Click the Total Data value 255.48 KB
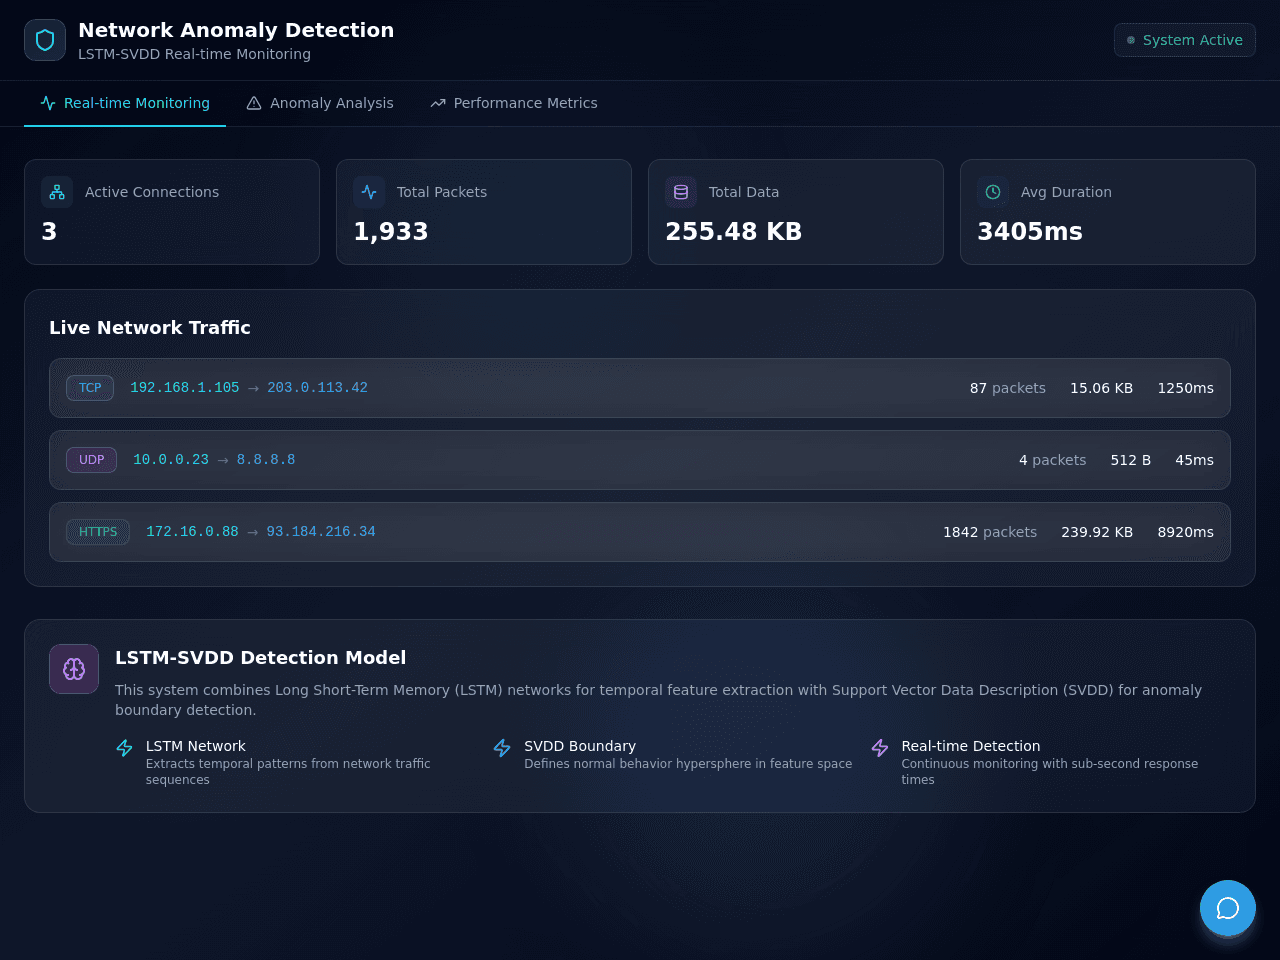This screenshot has height=960, width=1280. click(x=734, y=232)
